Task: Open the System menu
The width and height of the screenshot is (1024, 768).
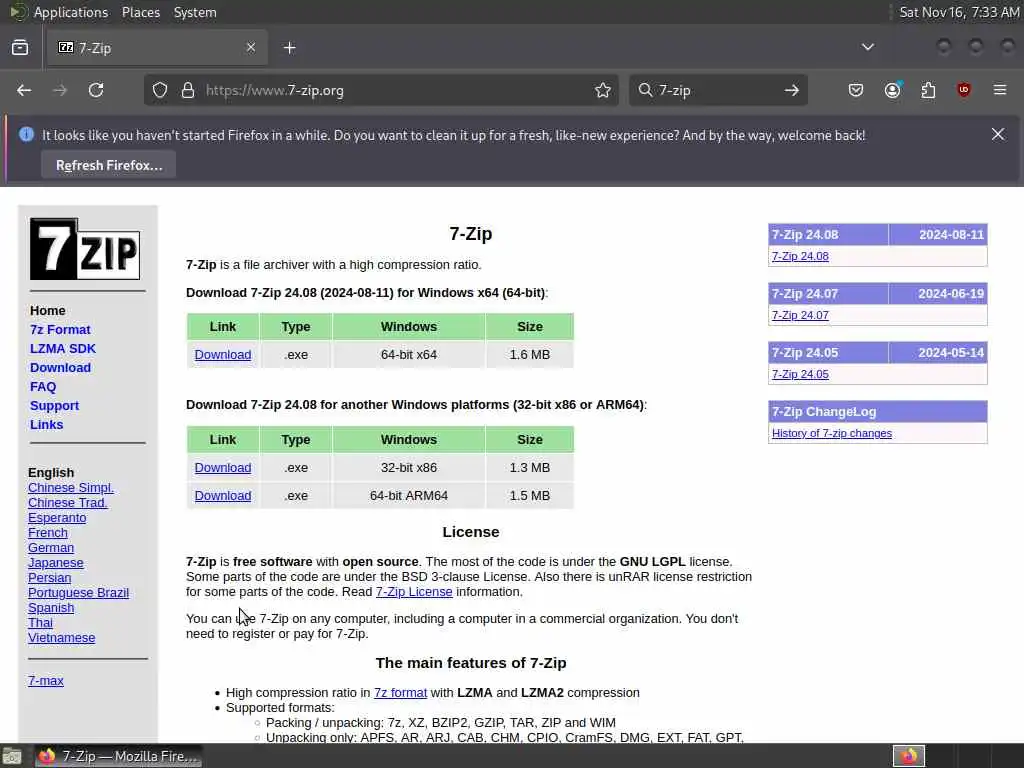Action: pos(195,12)
